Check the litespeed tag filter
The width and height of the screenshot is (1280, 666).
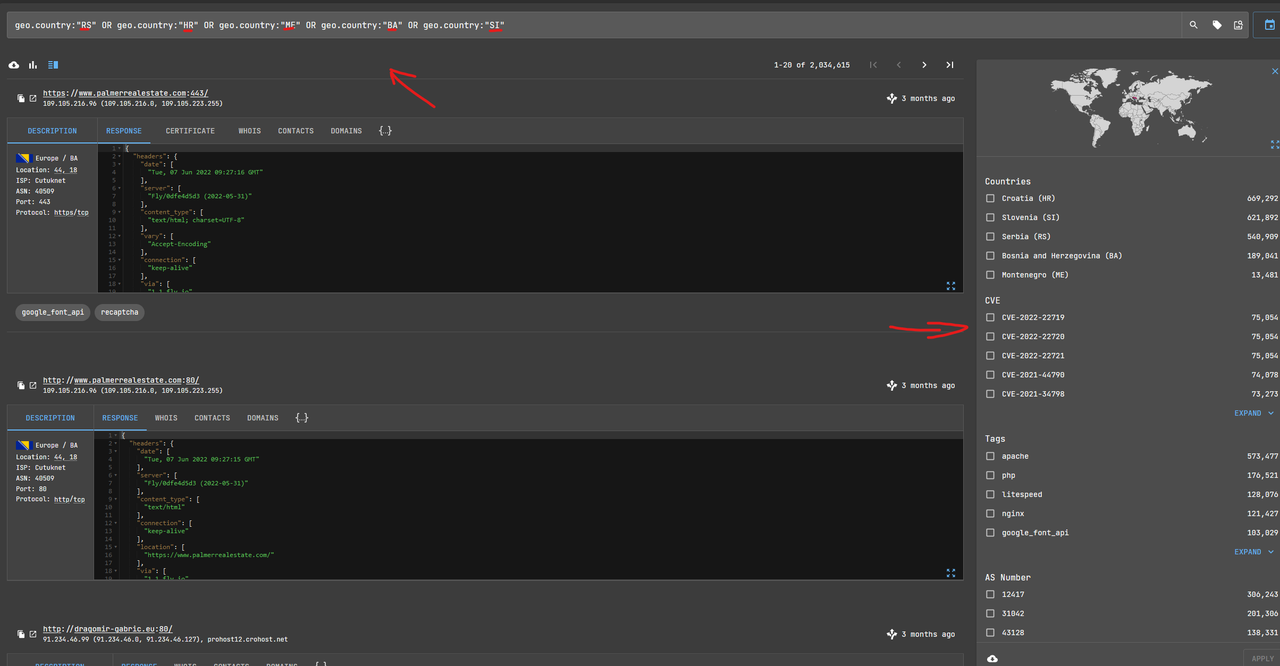pyautogui.click(x=990, y=494)
